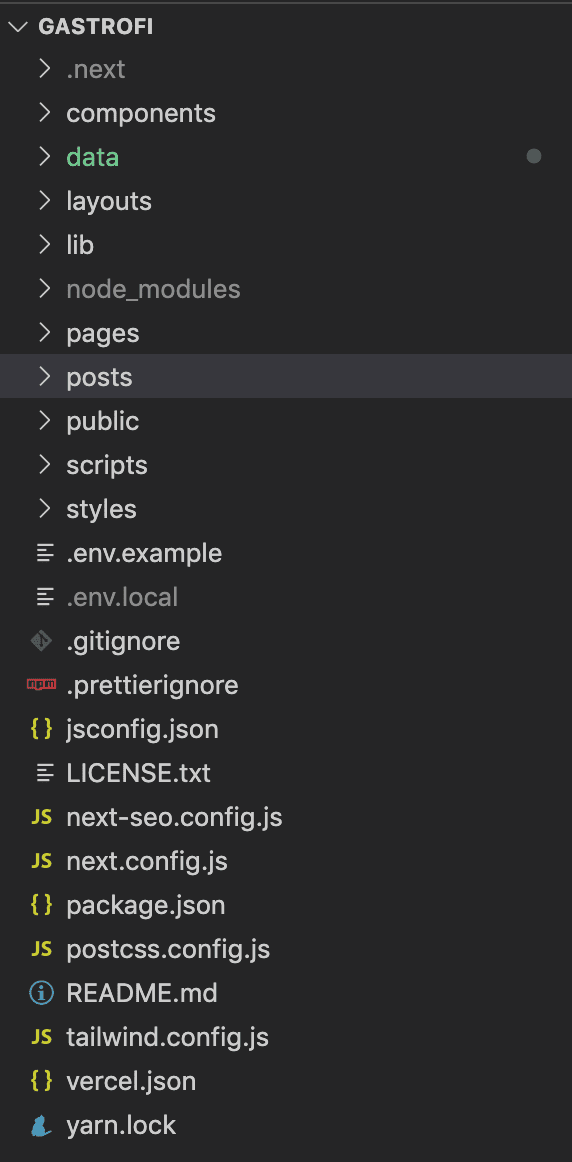Image resolution: width=572 pixels, height=1162 pixels.
Task: Click the yarn cat icon beside yarn.lock
Action: (x=41, y=1126)
